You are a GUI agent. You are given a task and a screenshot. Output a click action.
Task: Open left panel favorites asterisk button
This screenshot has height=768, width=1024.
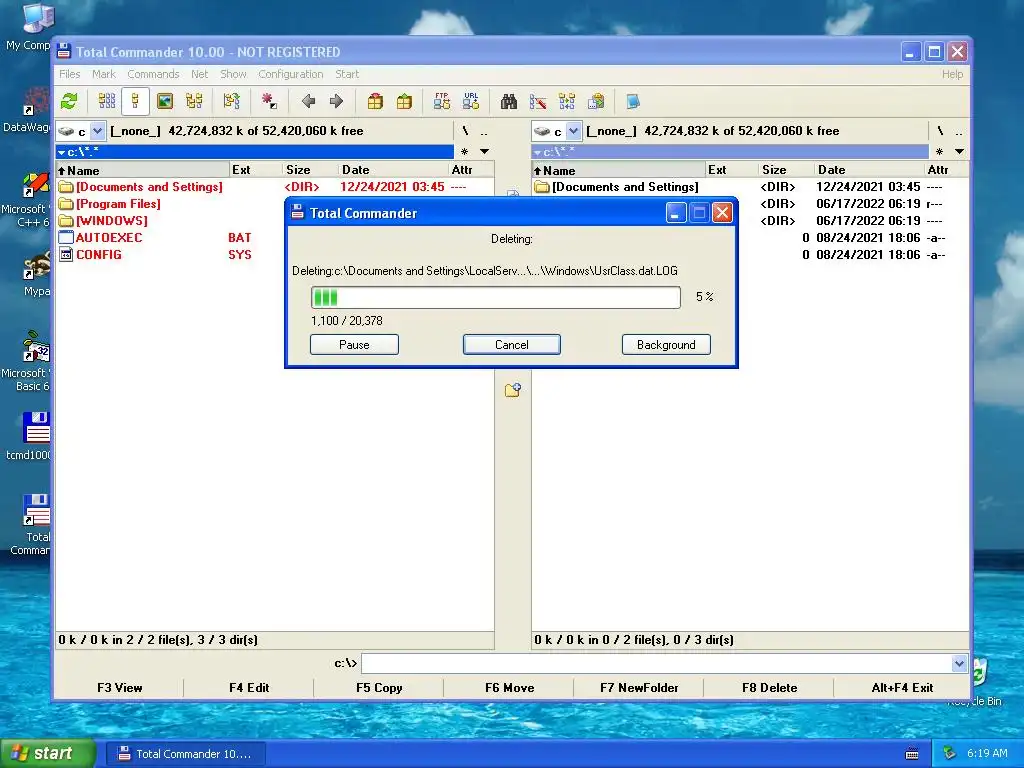[464, 152]
